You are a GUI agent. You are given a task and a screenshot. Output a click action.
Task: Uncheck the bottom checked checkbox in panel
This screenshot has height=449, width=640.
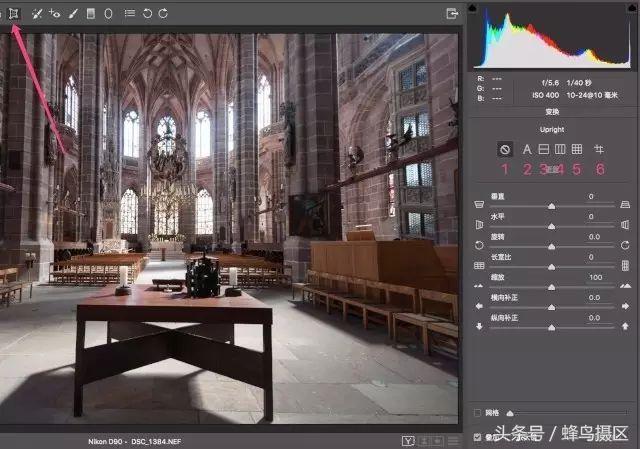pyautogui.click(x=478, y=437)
